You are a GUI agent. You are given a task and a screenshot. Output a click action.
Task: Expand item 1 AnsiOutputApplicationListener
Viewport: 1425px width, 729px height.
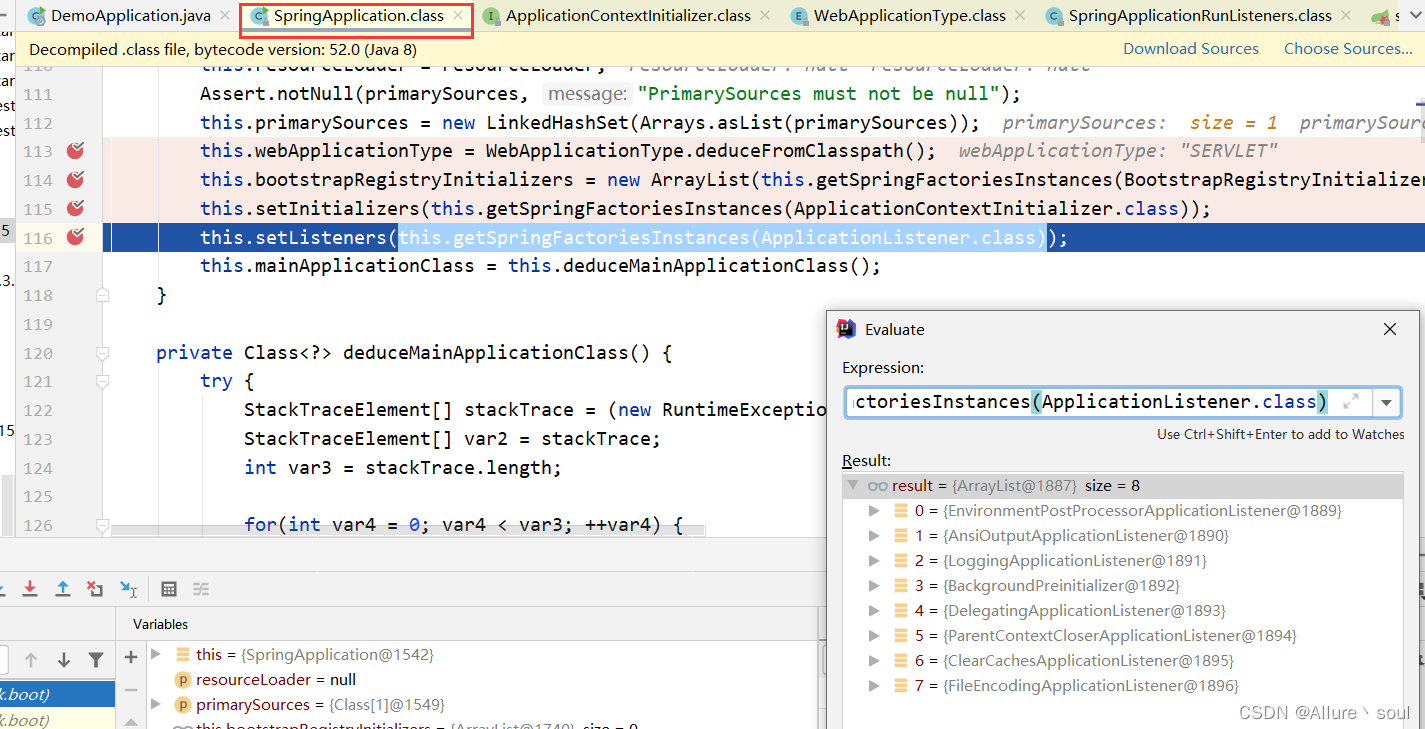(874, 536)
